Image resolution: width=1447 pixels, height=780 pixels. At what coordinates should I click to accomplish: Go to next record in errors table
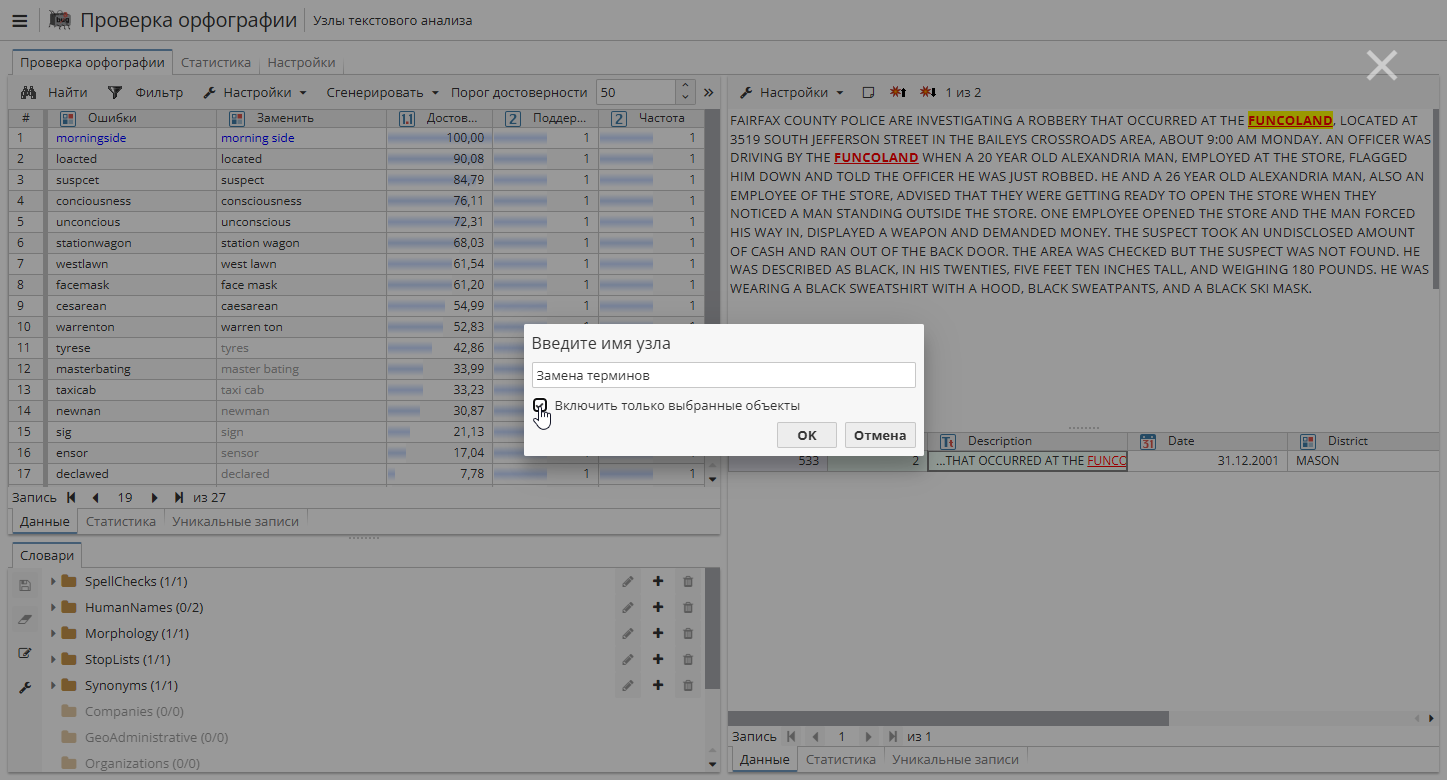coord(155,497)
